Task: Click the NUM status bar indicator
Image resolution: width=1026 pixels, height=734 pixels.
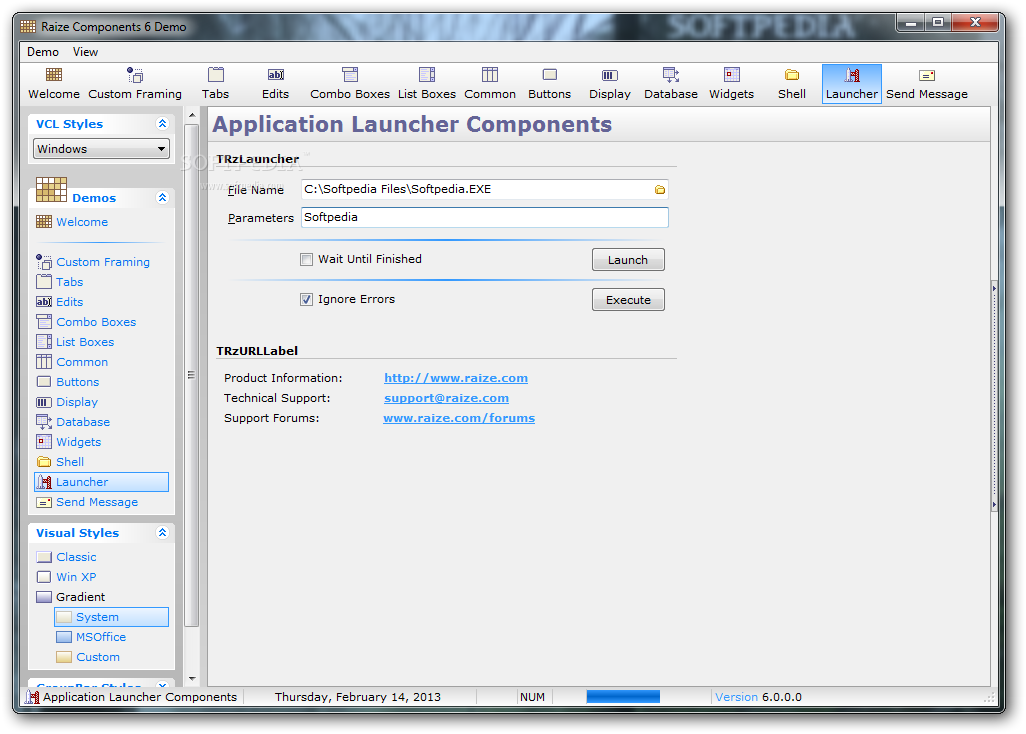Action: 532,697
